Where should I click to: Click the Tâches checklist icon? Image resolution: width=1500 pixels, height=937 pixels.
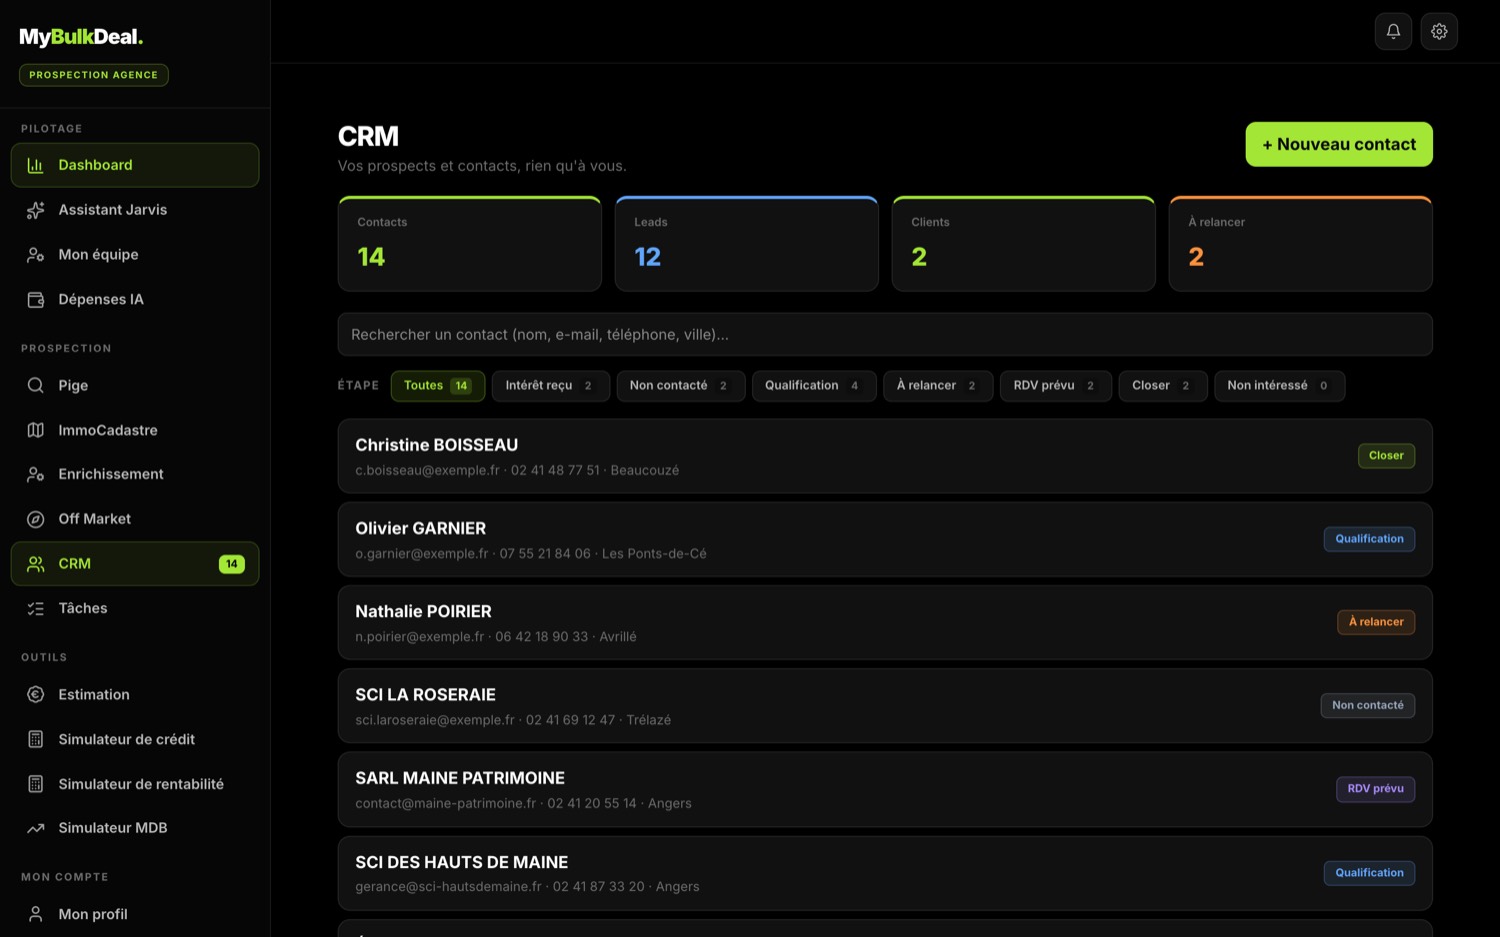point(36,608)
